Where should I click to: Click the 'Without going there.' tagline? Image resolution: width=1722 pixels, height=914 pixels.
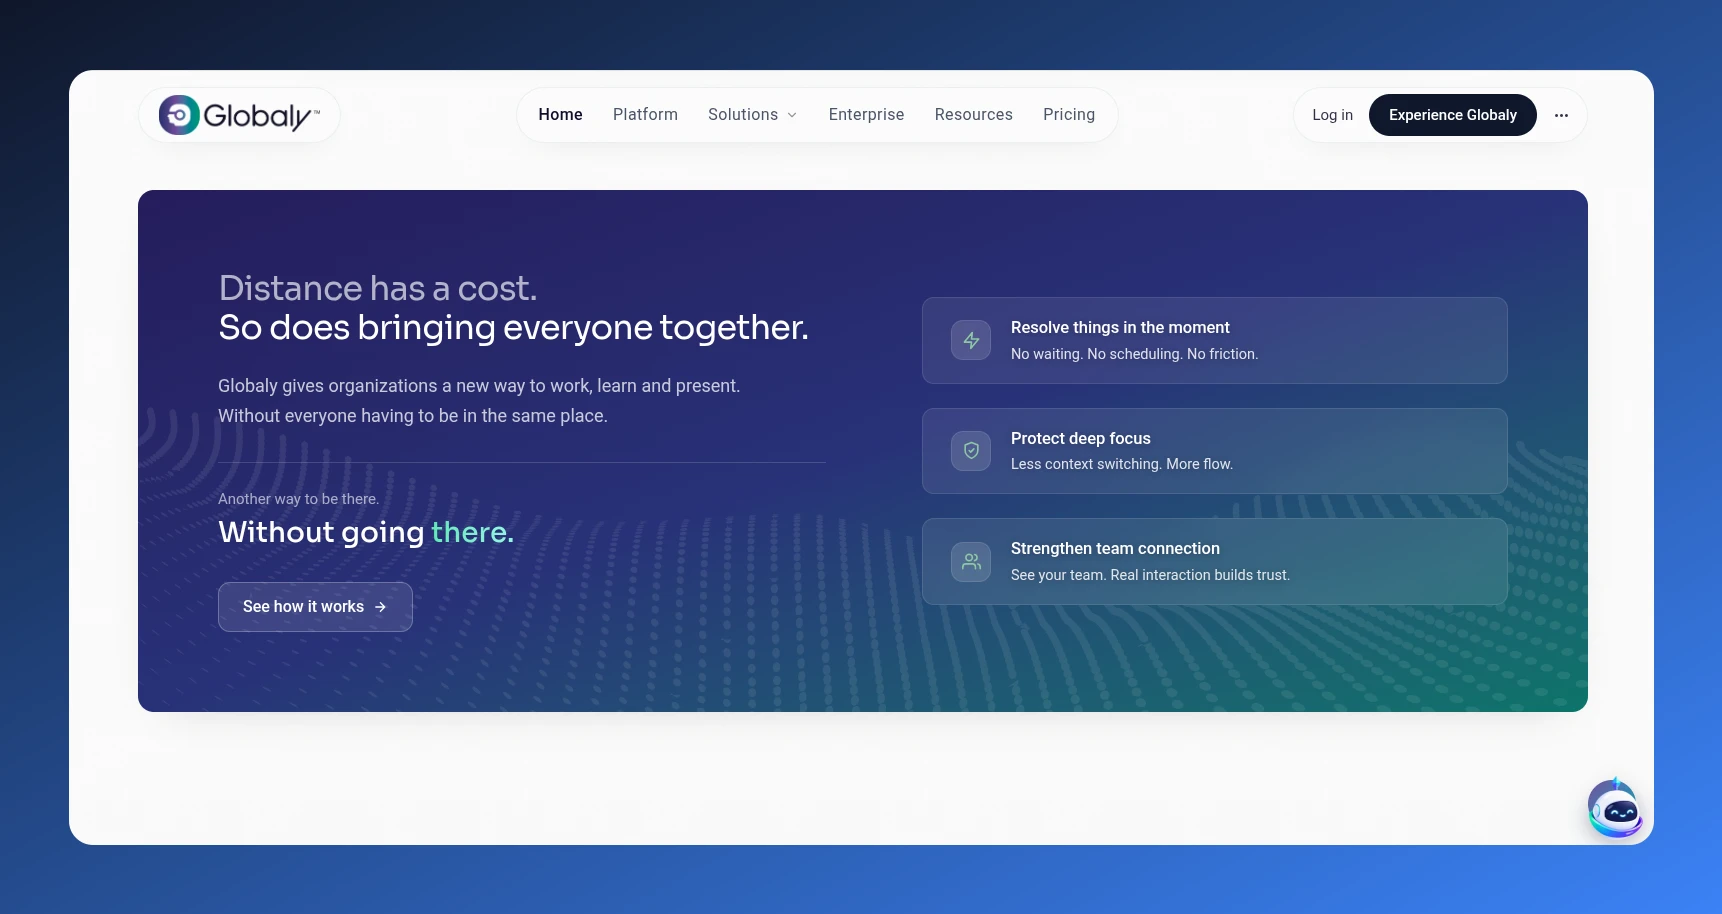coord(366,532)
